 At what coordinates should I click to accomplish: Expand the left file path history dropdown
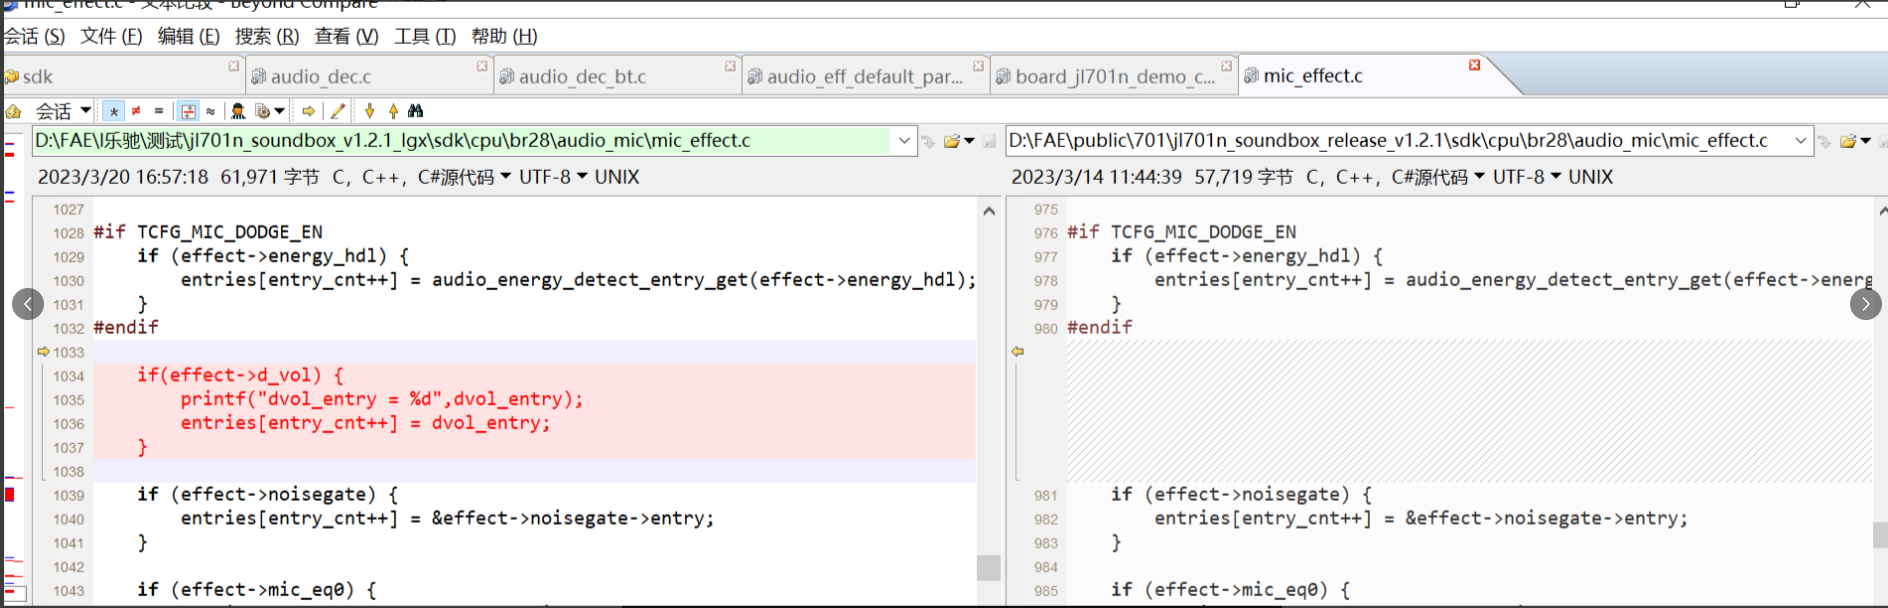click(x=904, y=141)
